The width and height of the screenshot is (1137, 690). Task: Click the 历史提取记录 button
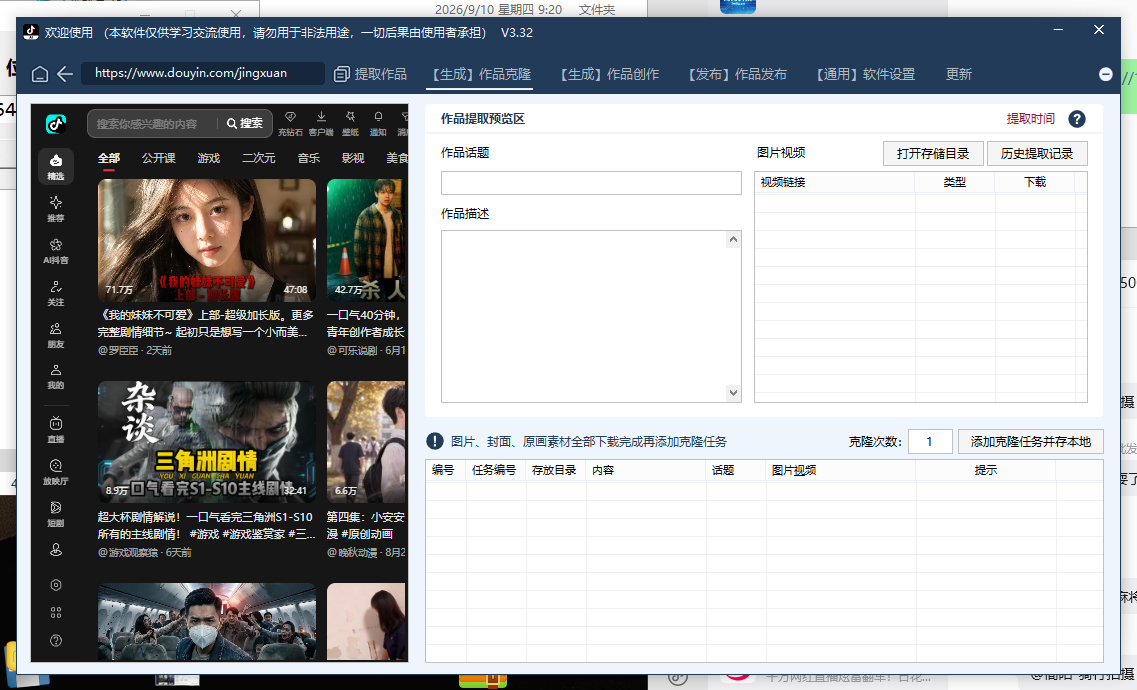point(1037,154)
